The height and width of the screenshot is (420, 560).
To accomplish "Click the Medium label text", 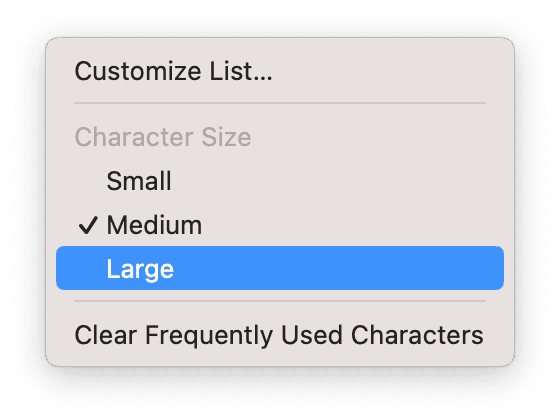I will 154,225.
